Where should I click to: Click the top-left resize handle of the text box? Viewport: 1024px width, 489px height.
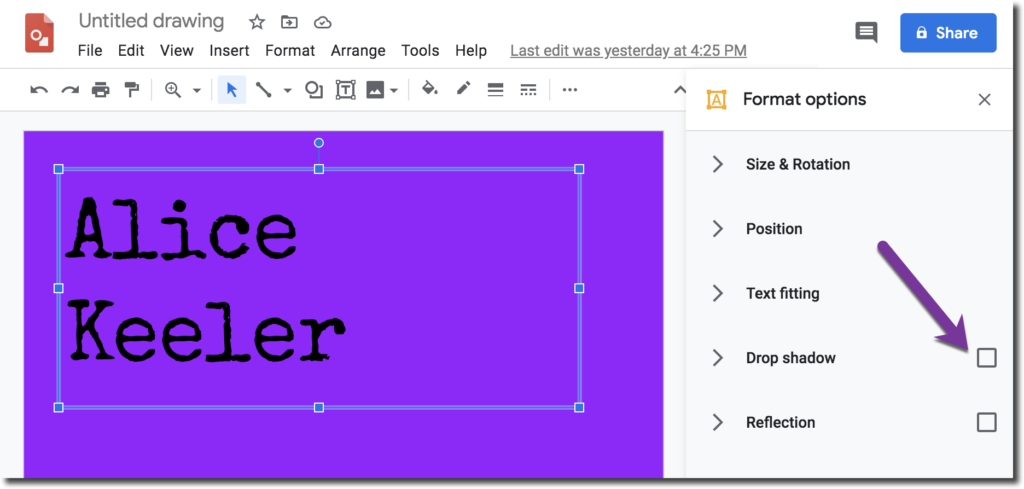pos(58,169)
